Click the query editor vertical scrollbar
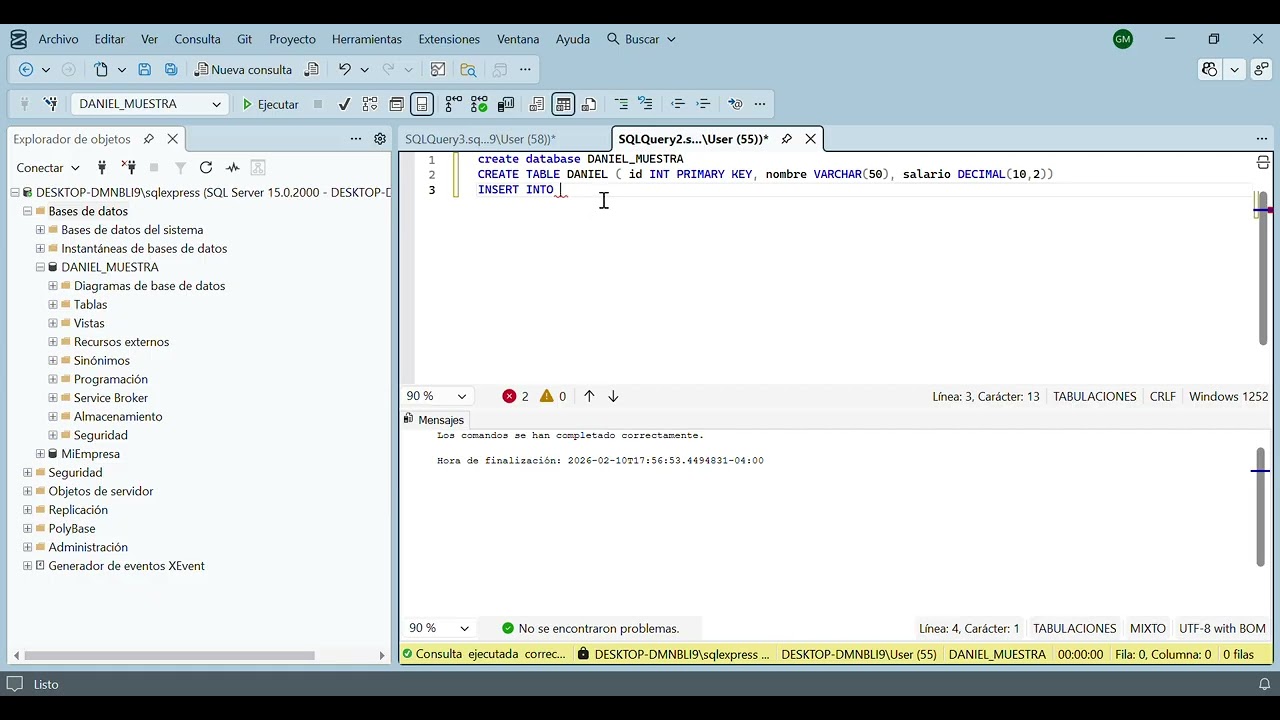1280x720 pixels. click(1263, 268)
